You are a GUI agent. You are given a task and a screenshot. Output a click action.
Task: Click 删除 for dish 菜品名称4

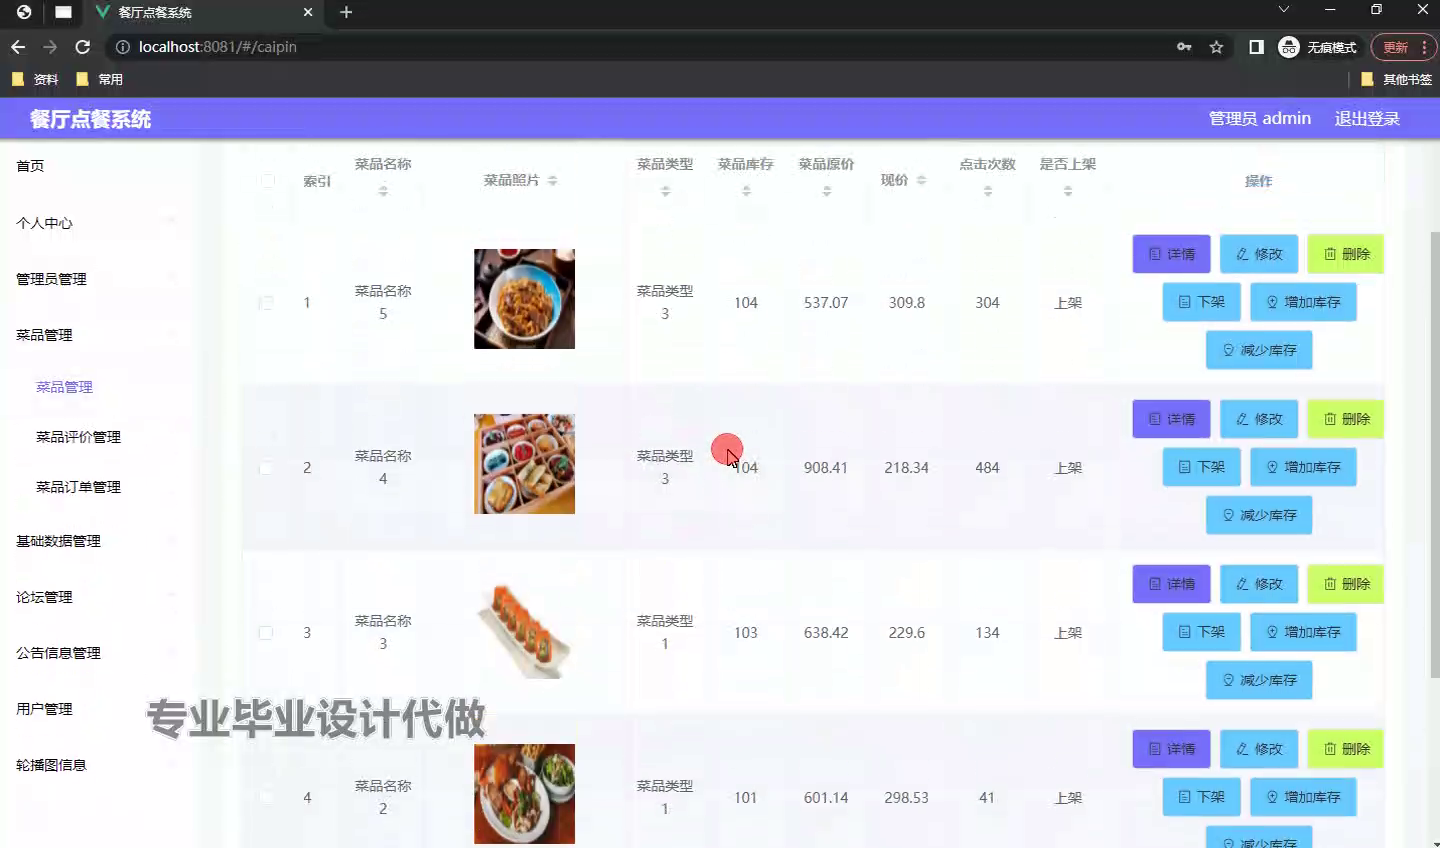pos(1346,419)
